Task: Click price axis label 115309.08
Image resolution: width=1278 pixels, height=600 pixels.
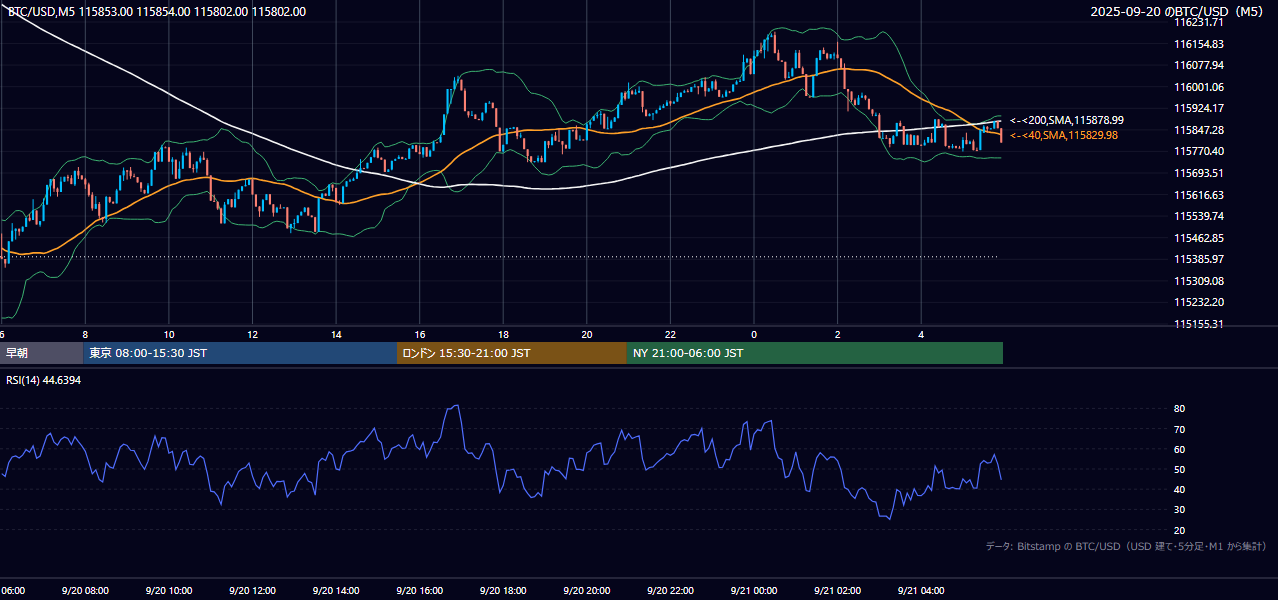Action: [x=1199, y=281]
